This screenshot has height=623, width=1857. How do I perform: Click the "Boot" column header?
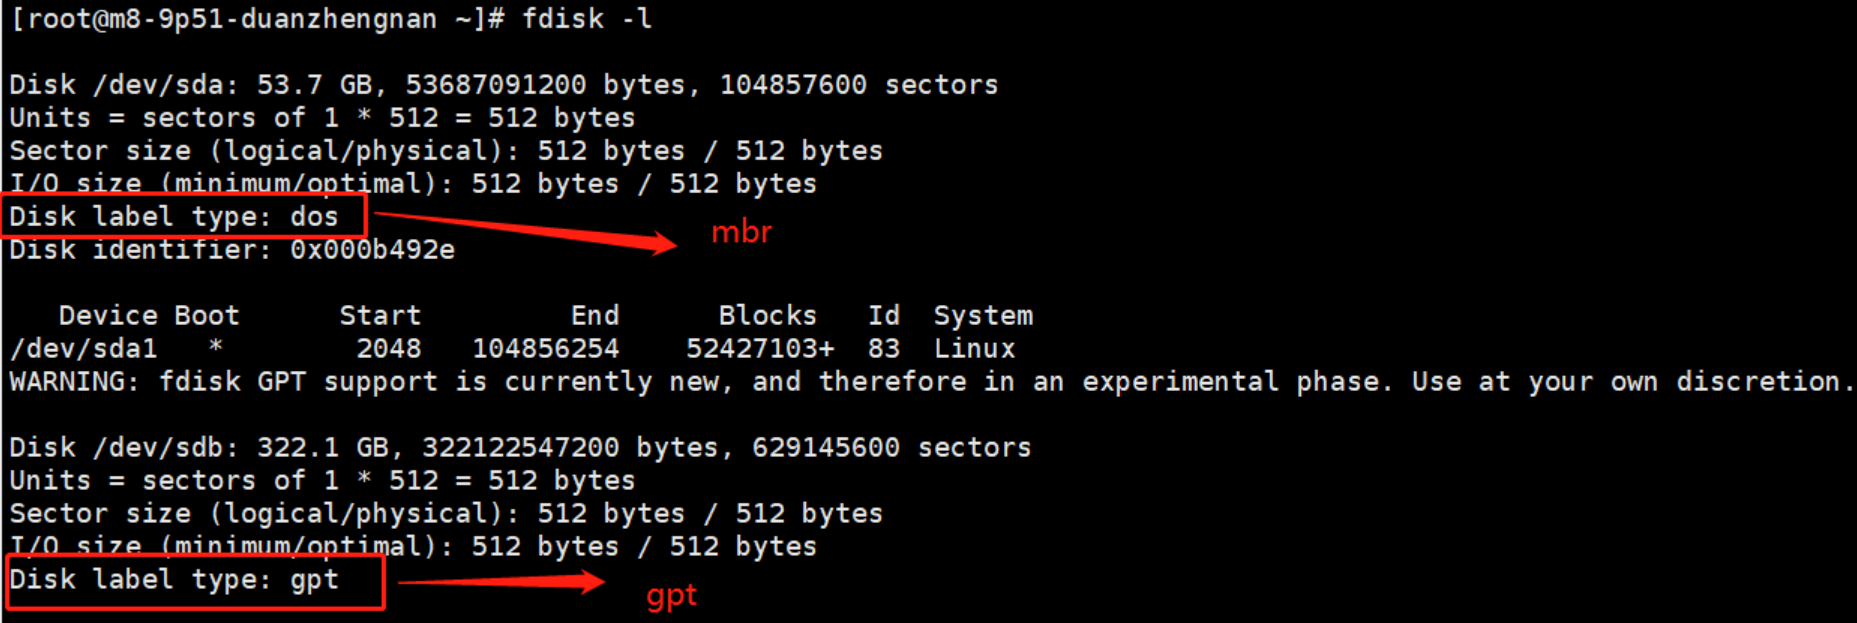[207, 315]
